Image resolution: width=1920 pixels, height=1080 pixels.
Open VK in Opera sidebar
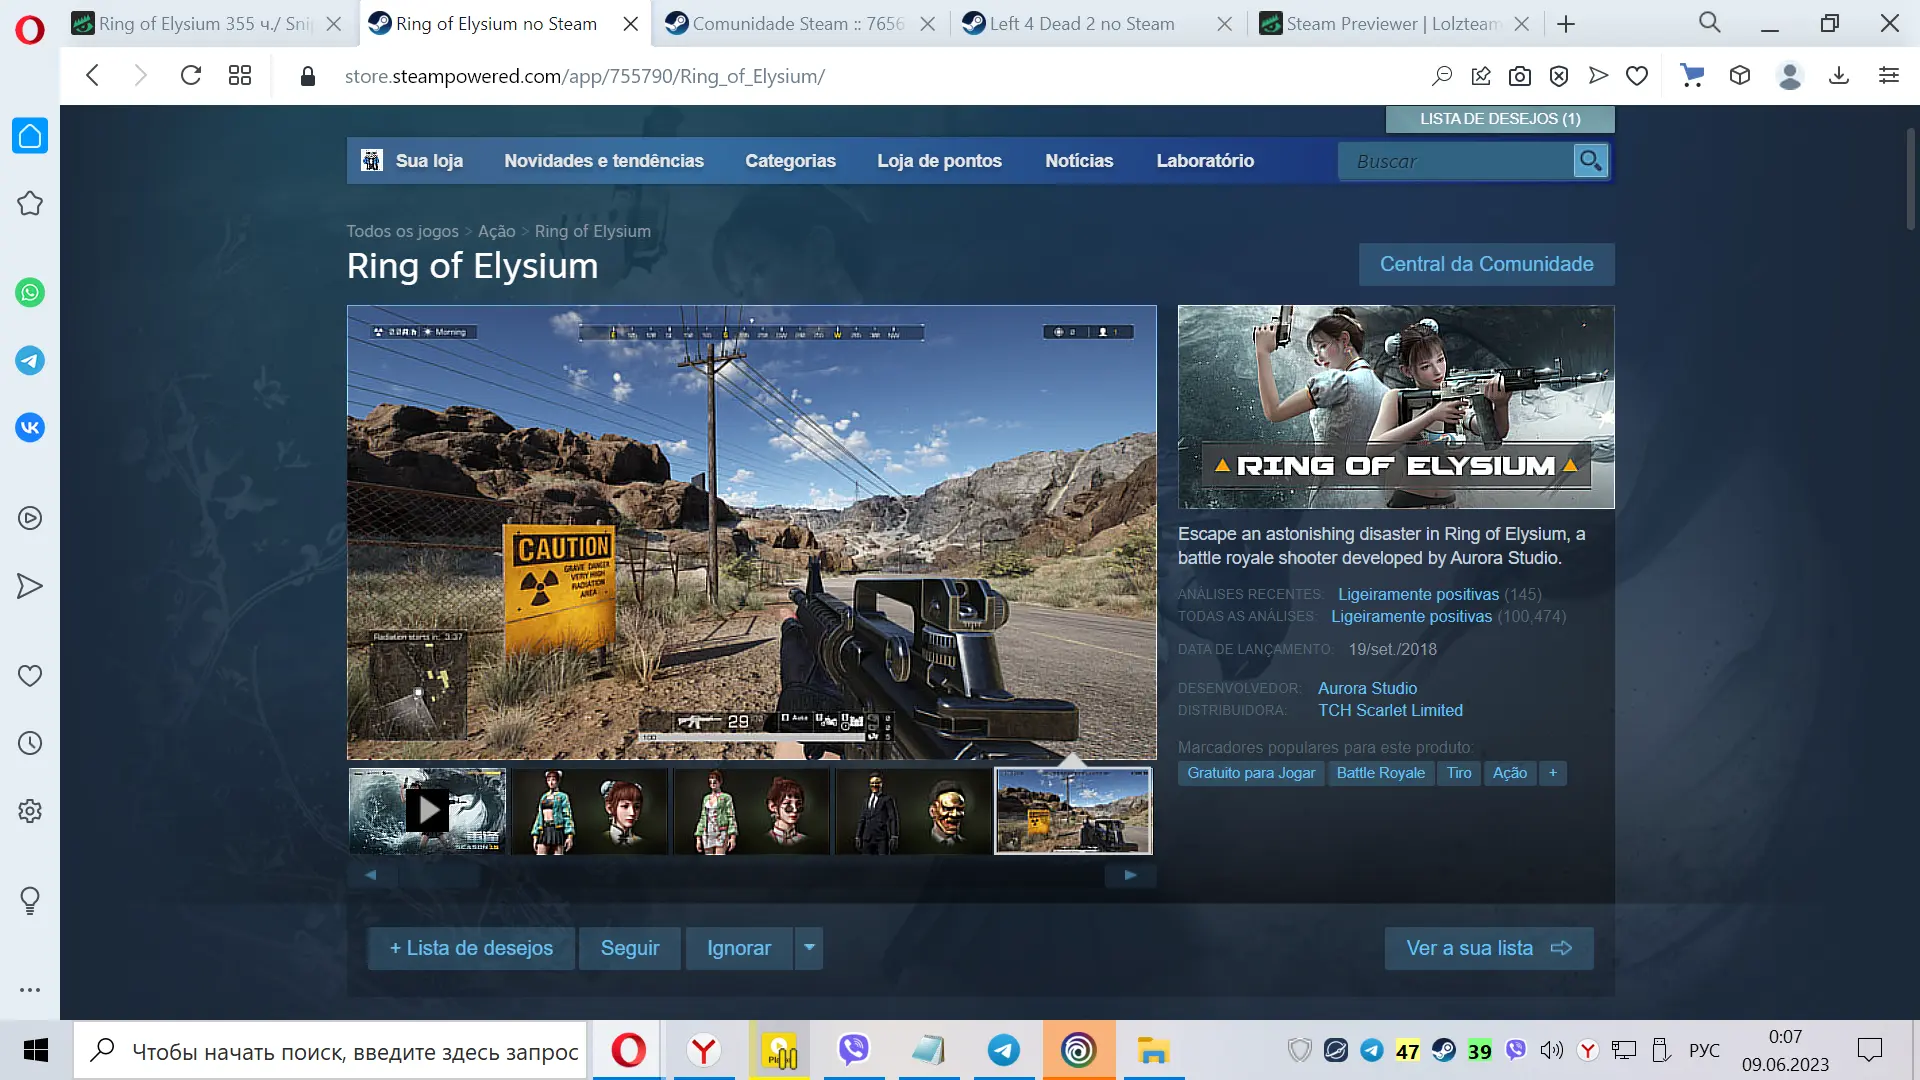tap(30, 428)
